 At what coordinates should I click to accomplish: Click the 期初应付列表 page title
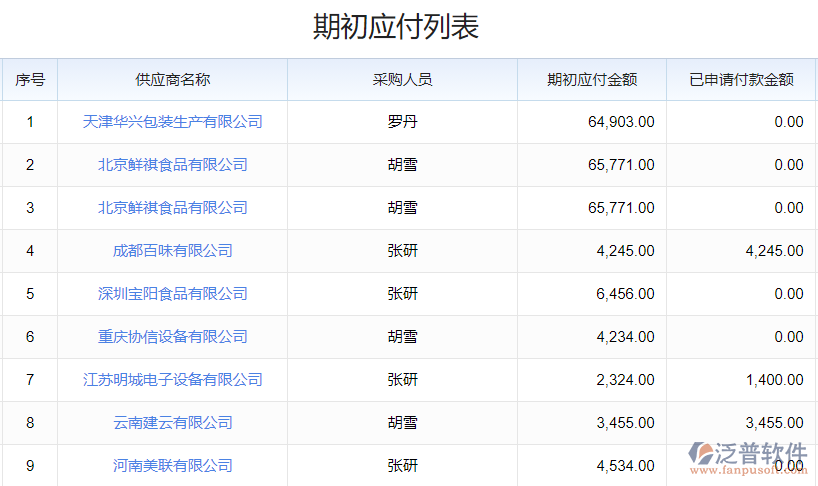tap(396, 27)
